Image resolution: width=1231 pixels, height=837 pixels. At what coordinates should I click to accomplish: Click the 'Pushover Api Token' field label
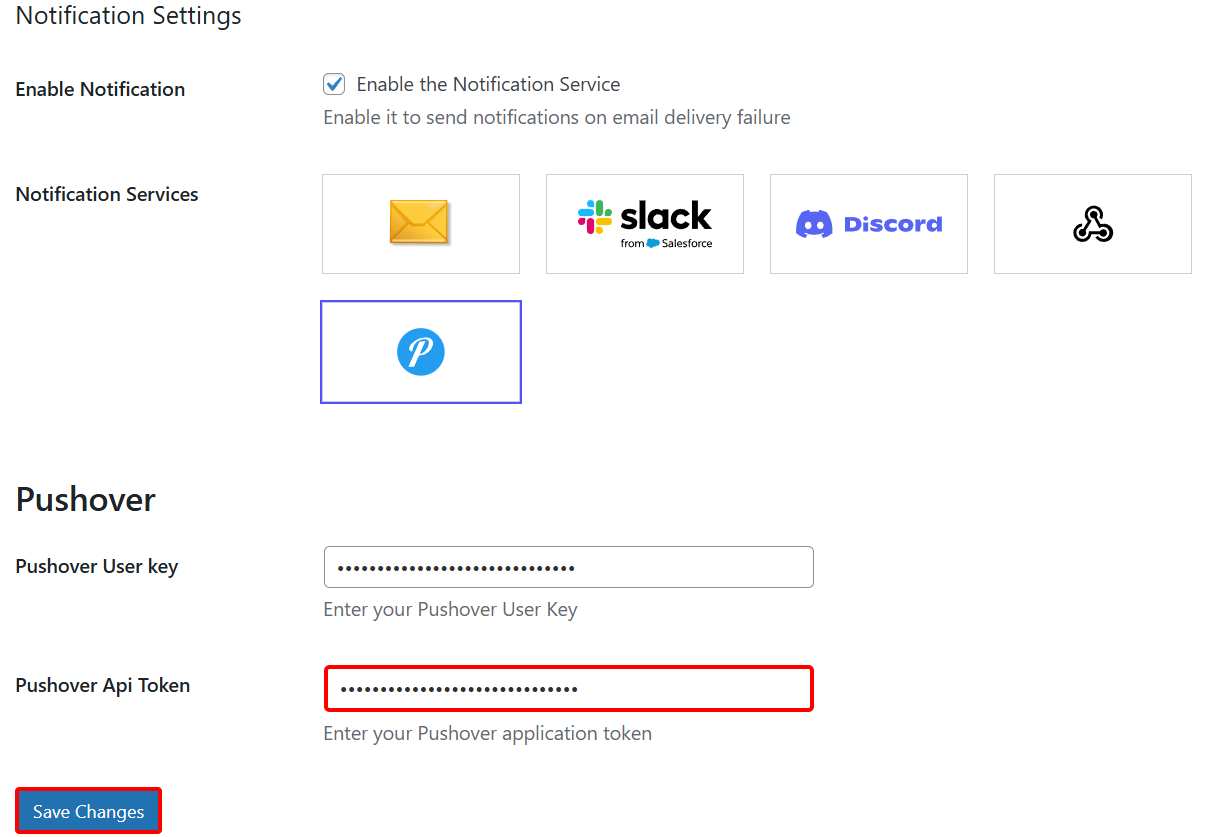coord(103,686)
